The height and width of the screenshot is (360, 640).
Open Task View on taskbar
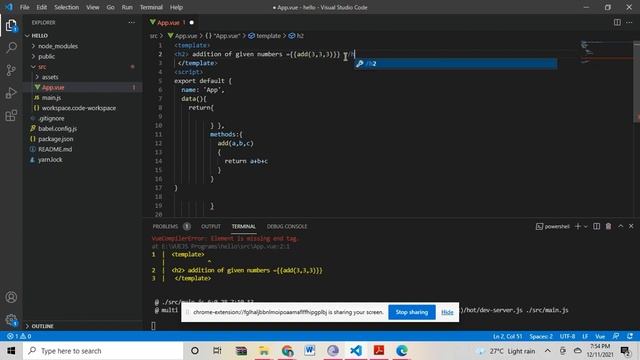[x=217, y=351]
